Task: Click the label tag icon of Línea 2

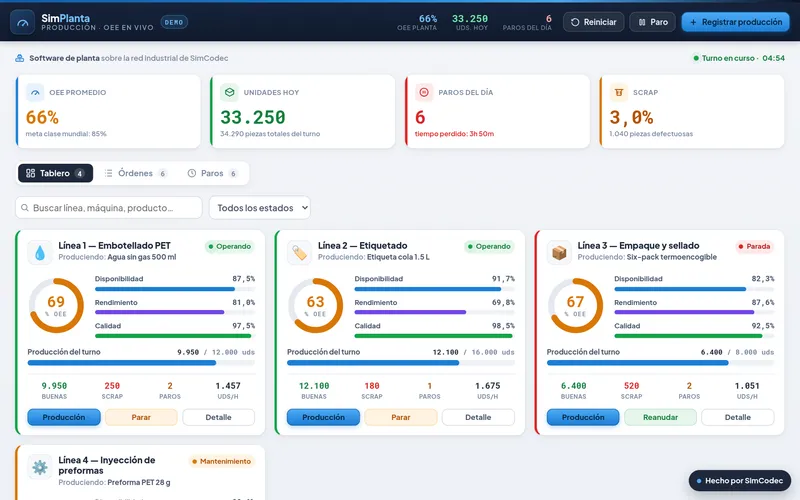Action: (299, 253)
